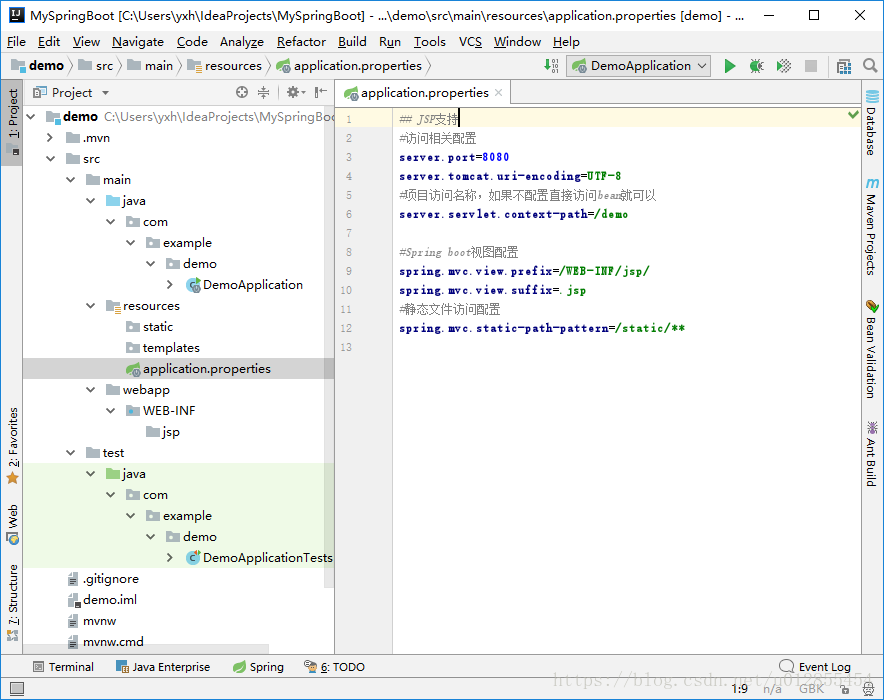Open the Database tool window
Image resolution: width=884 pixels, height=700 pixels.
[872, 122]
